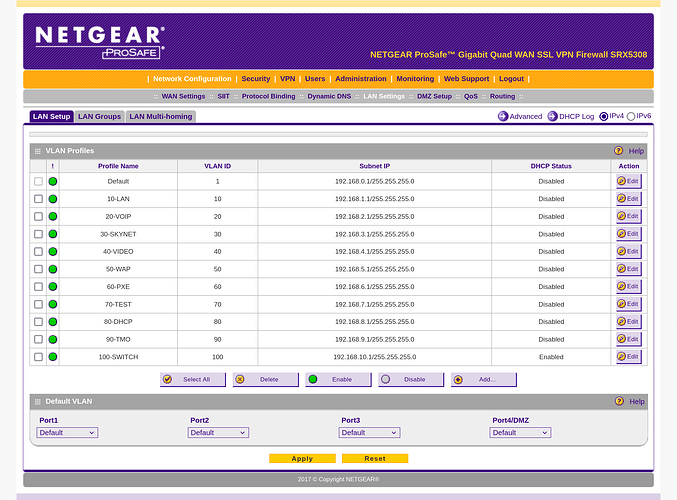Edit the 30-SKYNET profile
Image resolution: width=677 pixels, height=500 pixels.
(629, 234)
